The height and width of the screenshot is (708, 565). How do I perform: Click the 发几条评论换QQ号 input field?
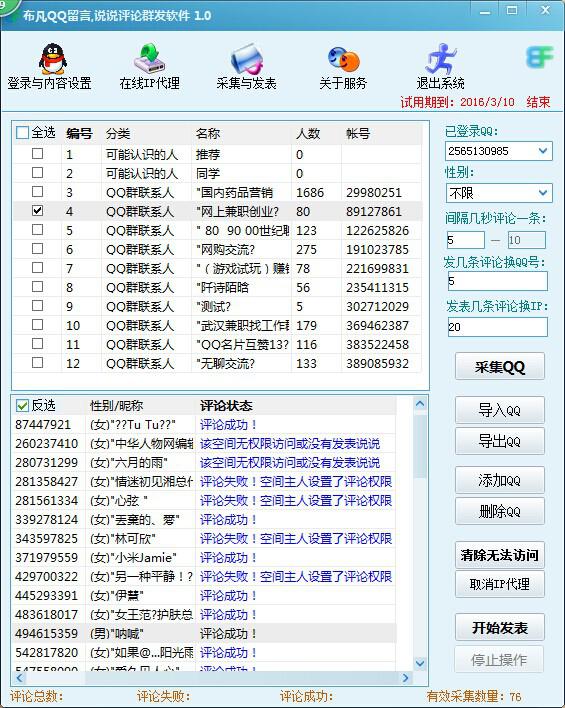point(497,281)
